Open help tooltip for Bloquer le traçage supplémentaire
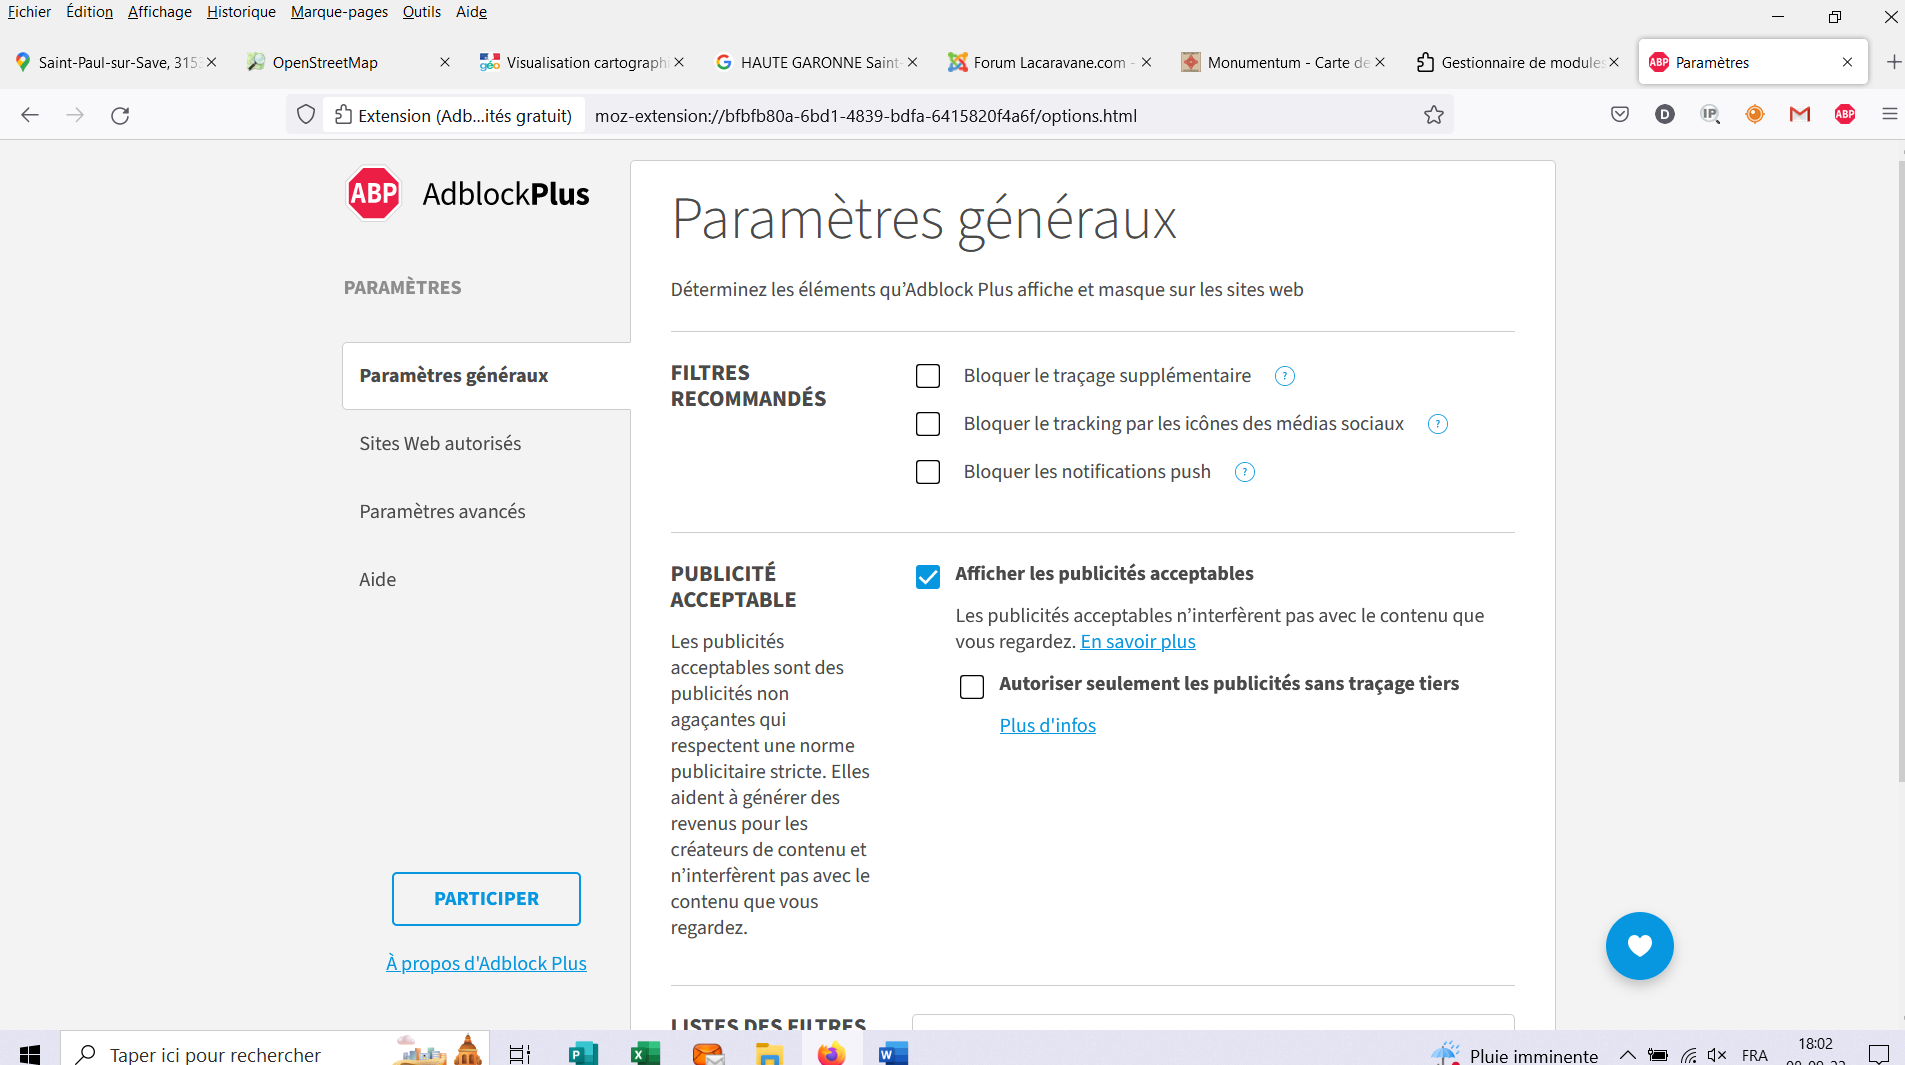Screen dimensions: 1905x1065 tap(1285, 376)
